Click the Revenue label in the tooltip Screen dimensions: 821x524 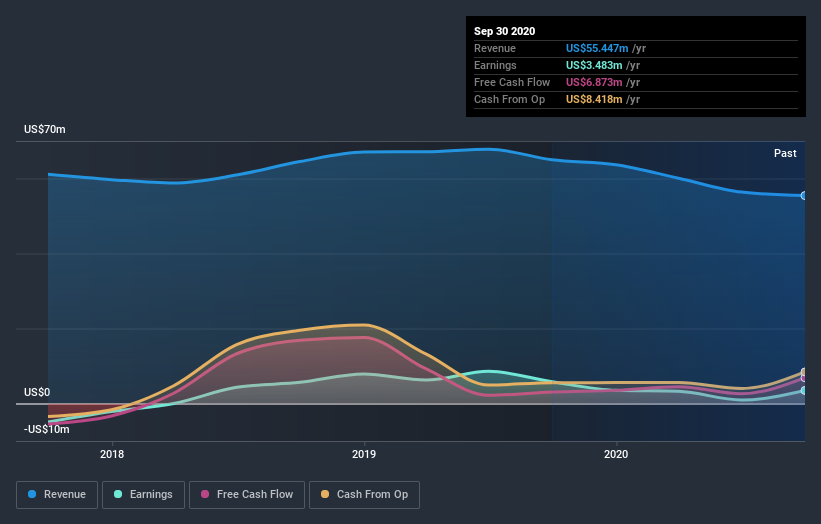point(495,48)
